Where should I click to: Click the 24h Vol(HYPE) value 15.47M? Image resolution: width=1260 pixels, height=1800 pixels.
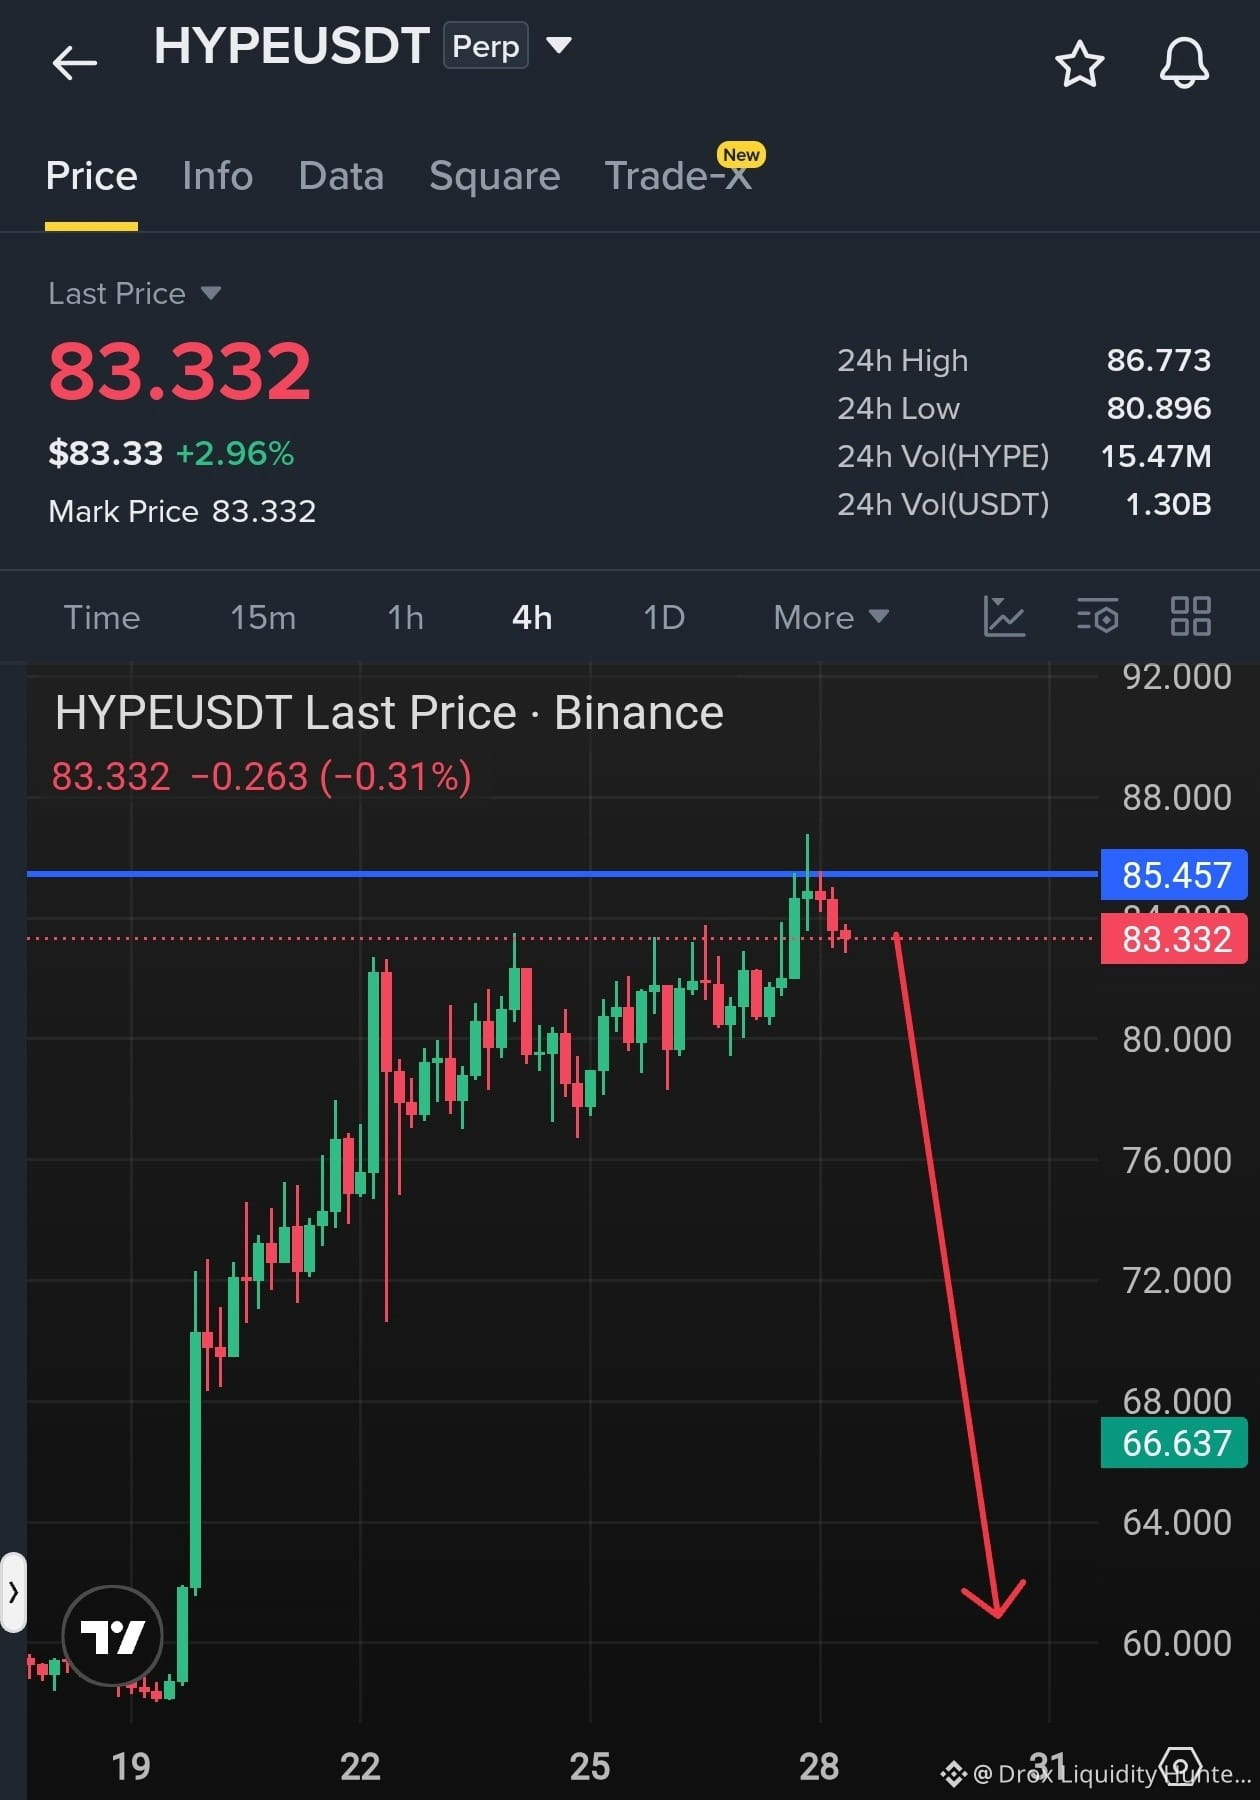coord(1156,456)
